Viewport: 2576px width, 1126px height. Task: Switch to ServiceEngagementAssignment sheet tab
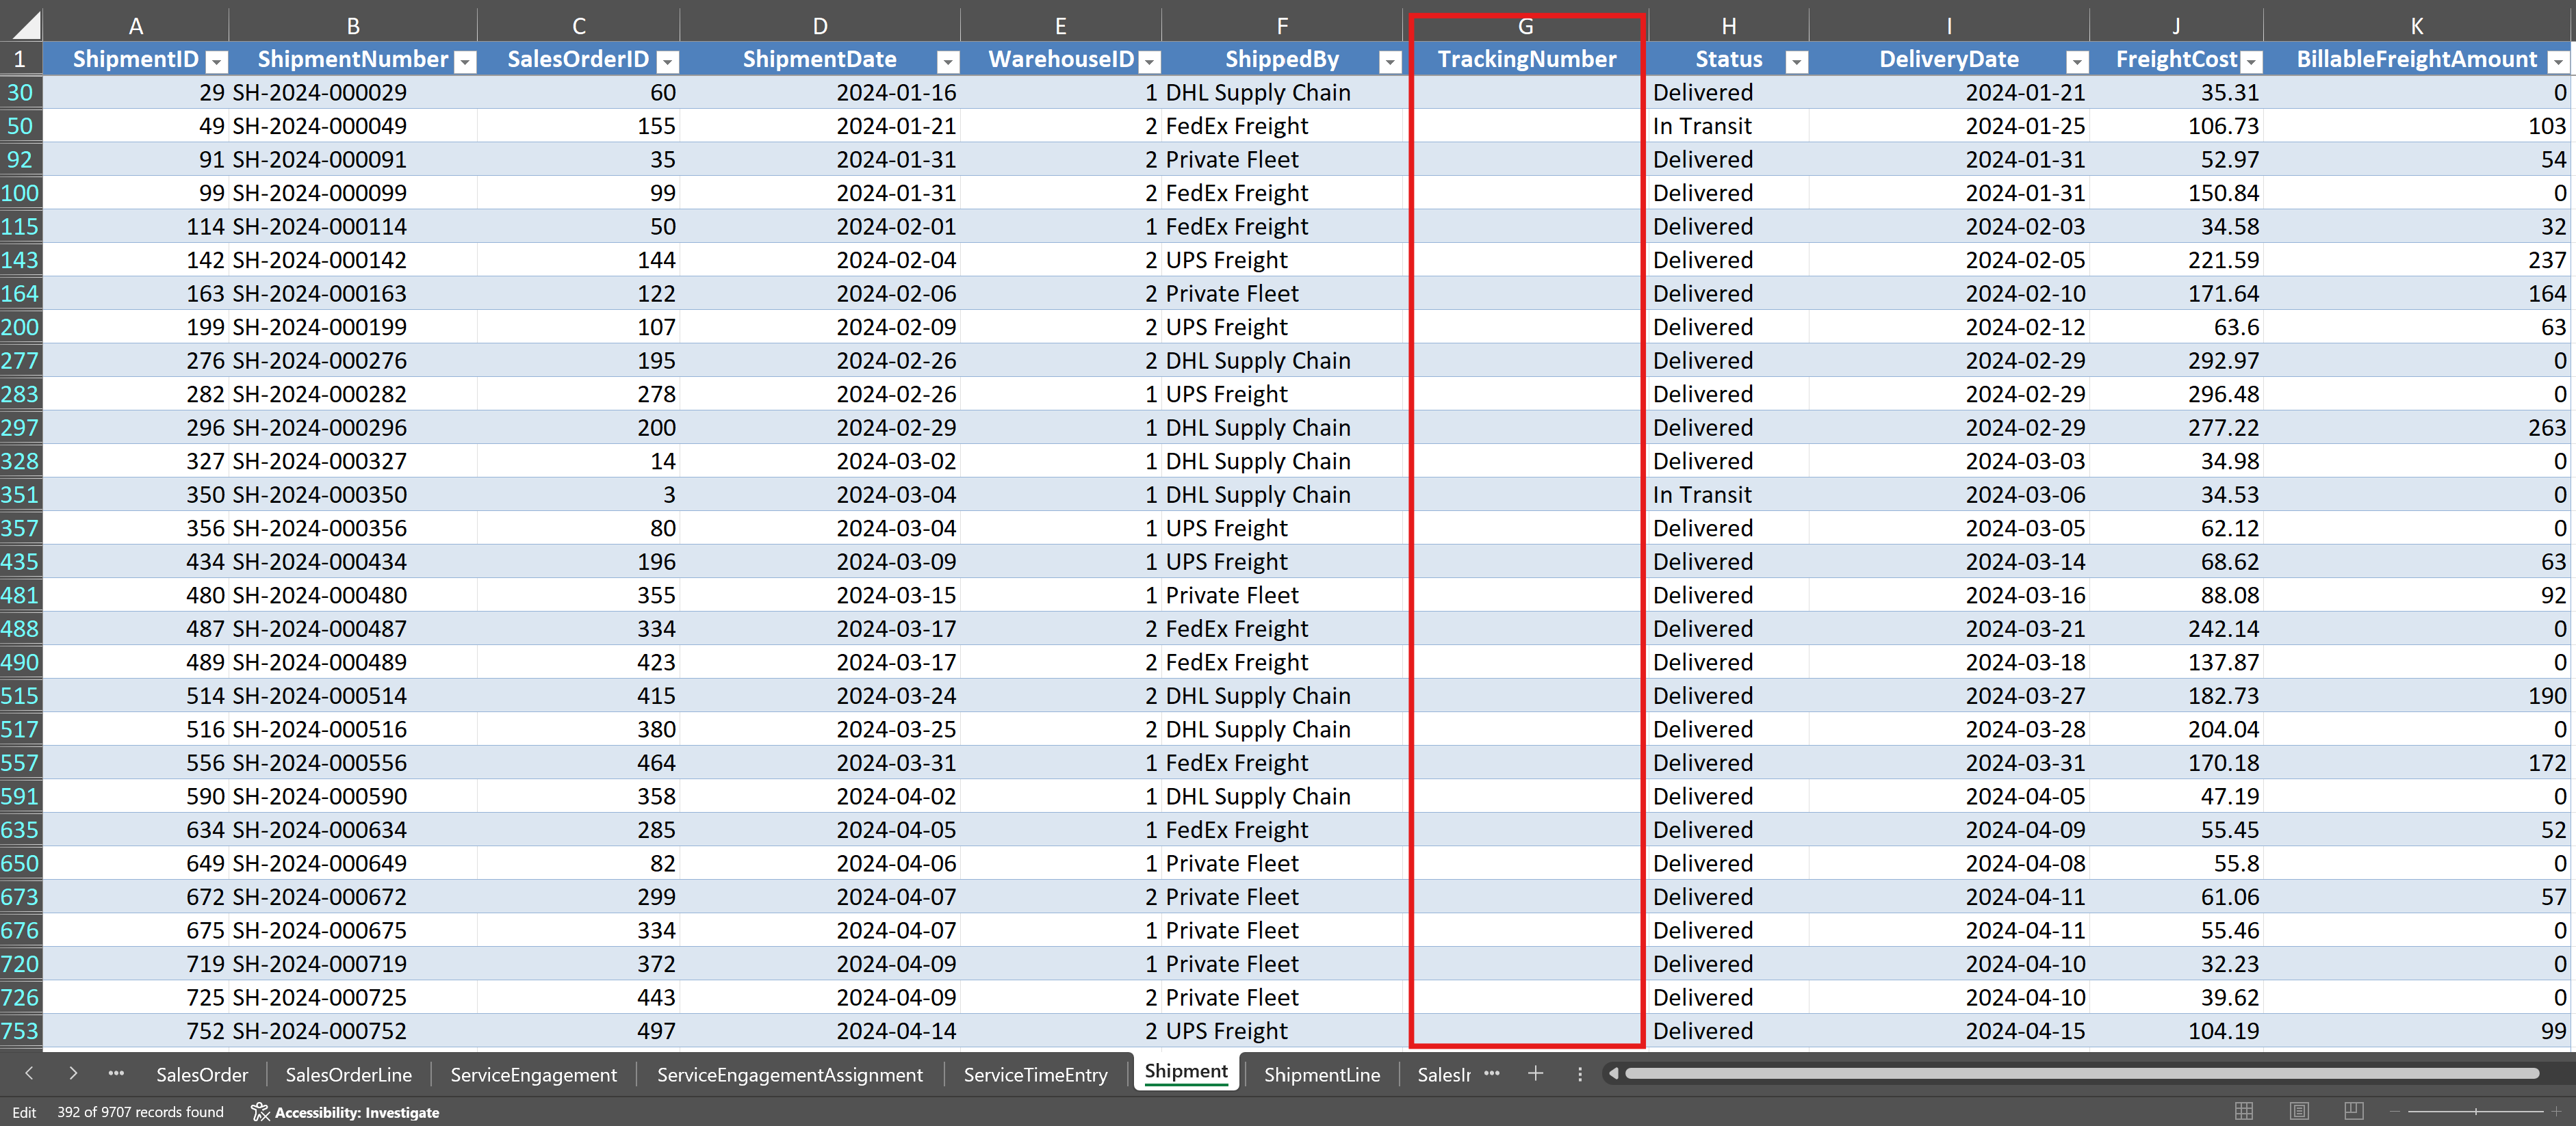pyautogui.click(x=789, y=1074)
